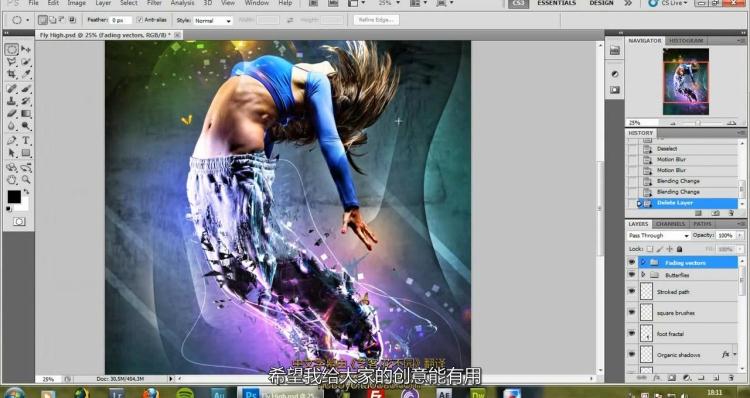Expand the Butterflies group

coord(643,275)
